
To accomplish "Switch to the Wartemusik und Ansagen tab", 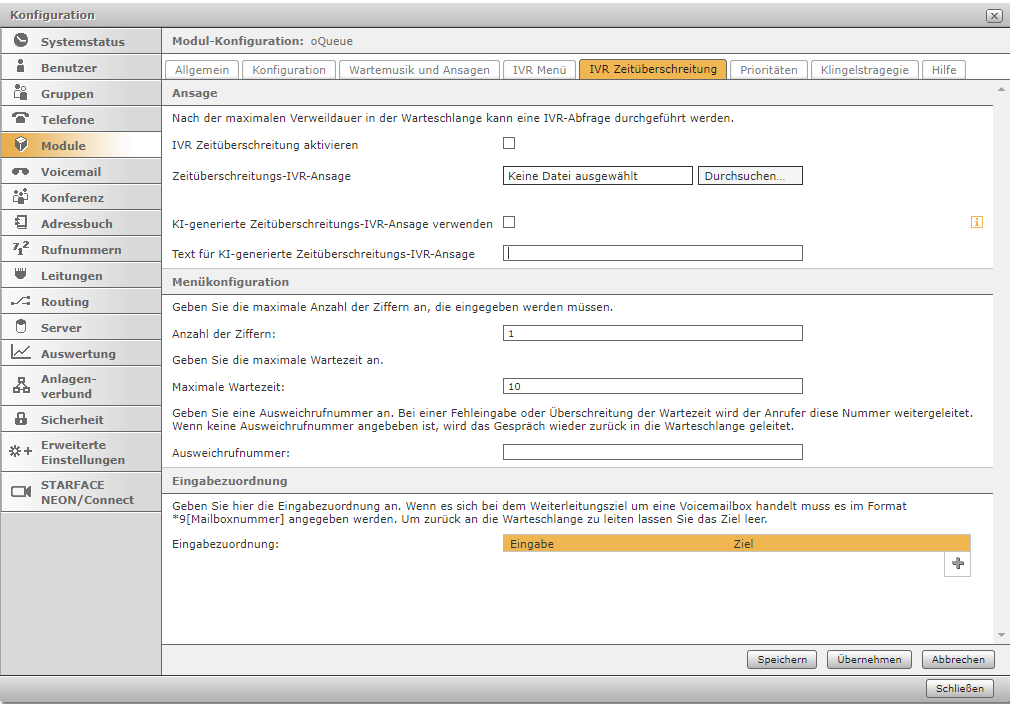I will tap(419, 70).
